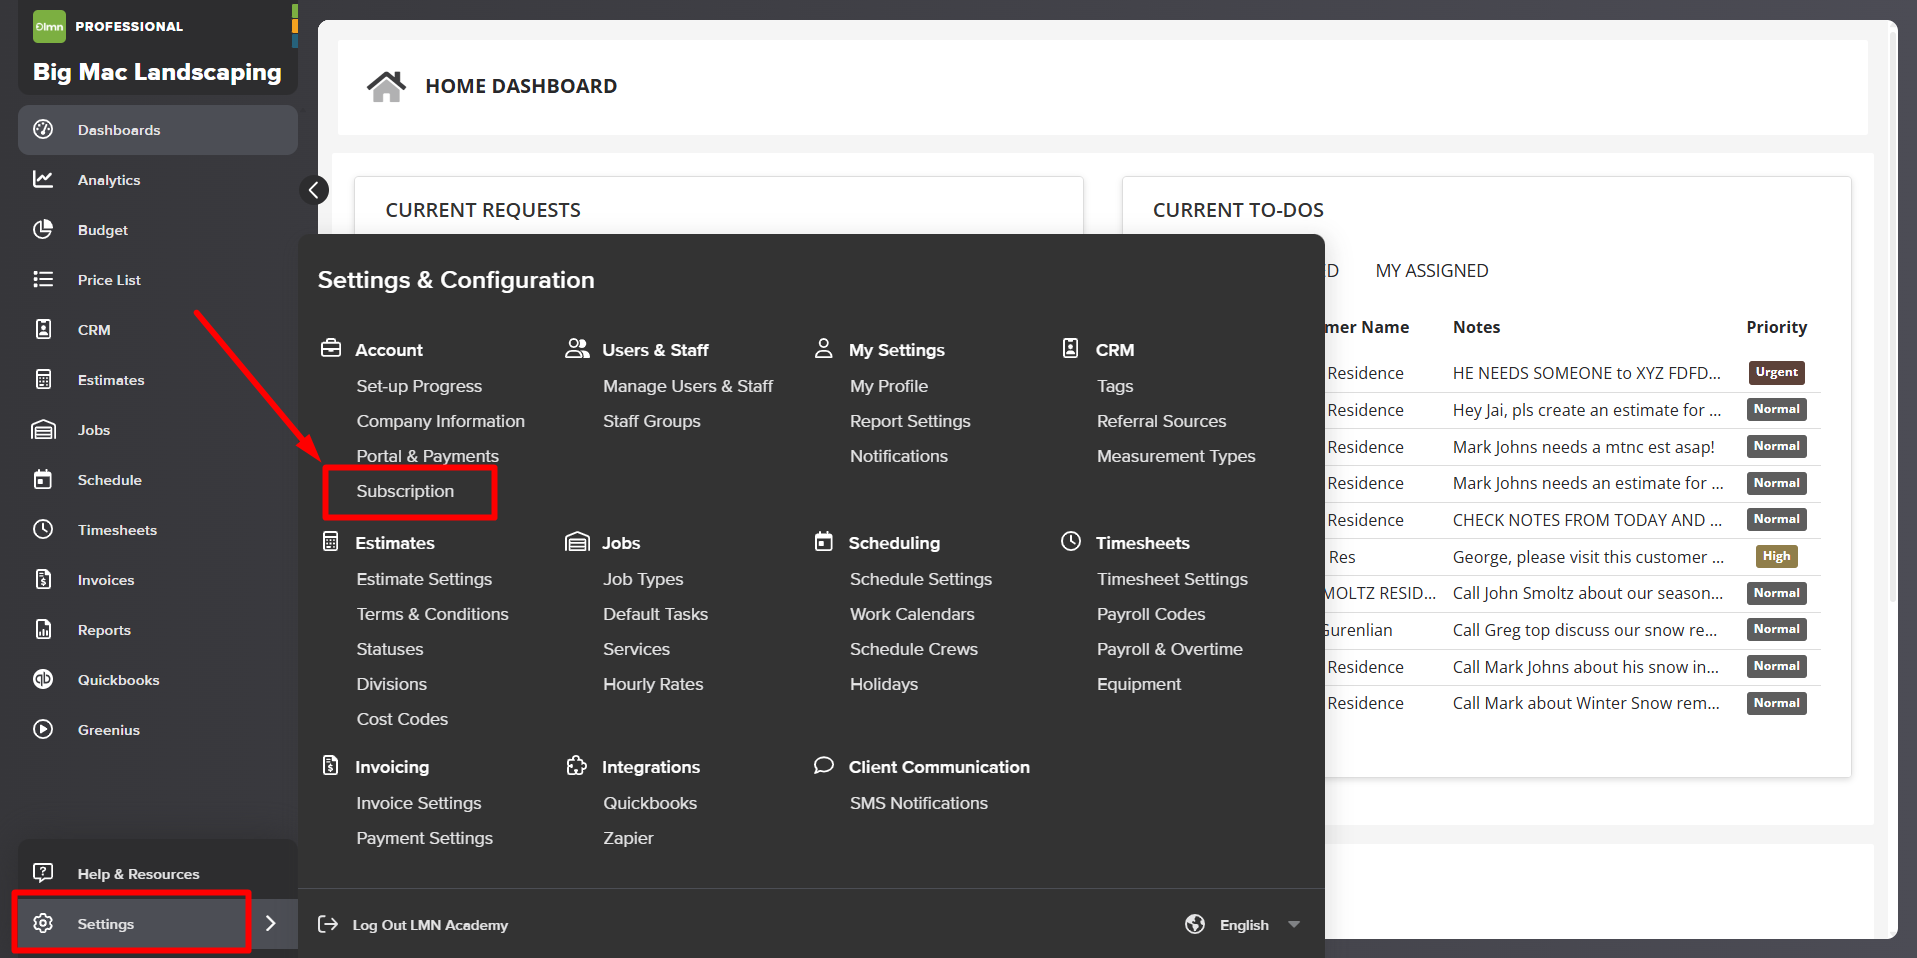Click the Quickbooks icon in sidebar
This screenshot has width=1917, height=958.
tap(43, 679)
